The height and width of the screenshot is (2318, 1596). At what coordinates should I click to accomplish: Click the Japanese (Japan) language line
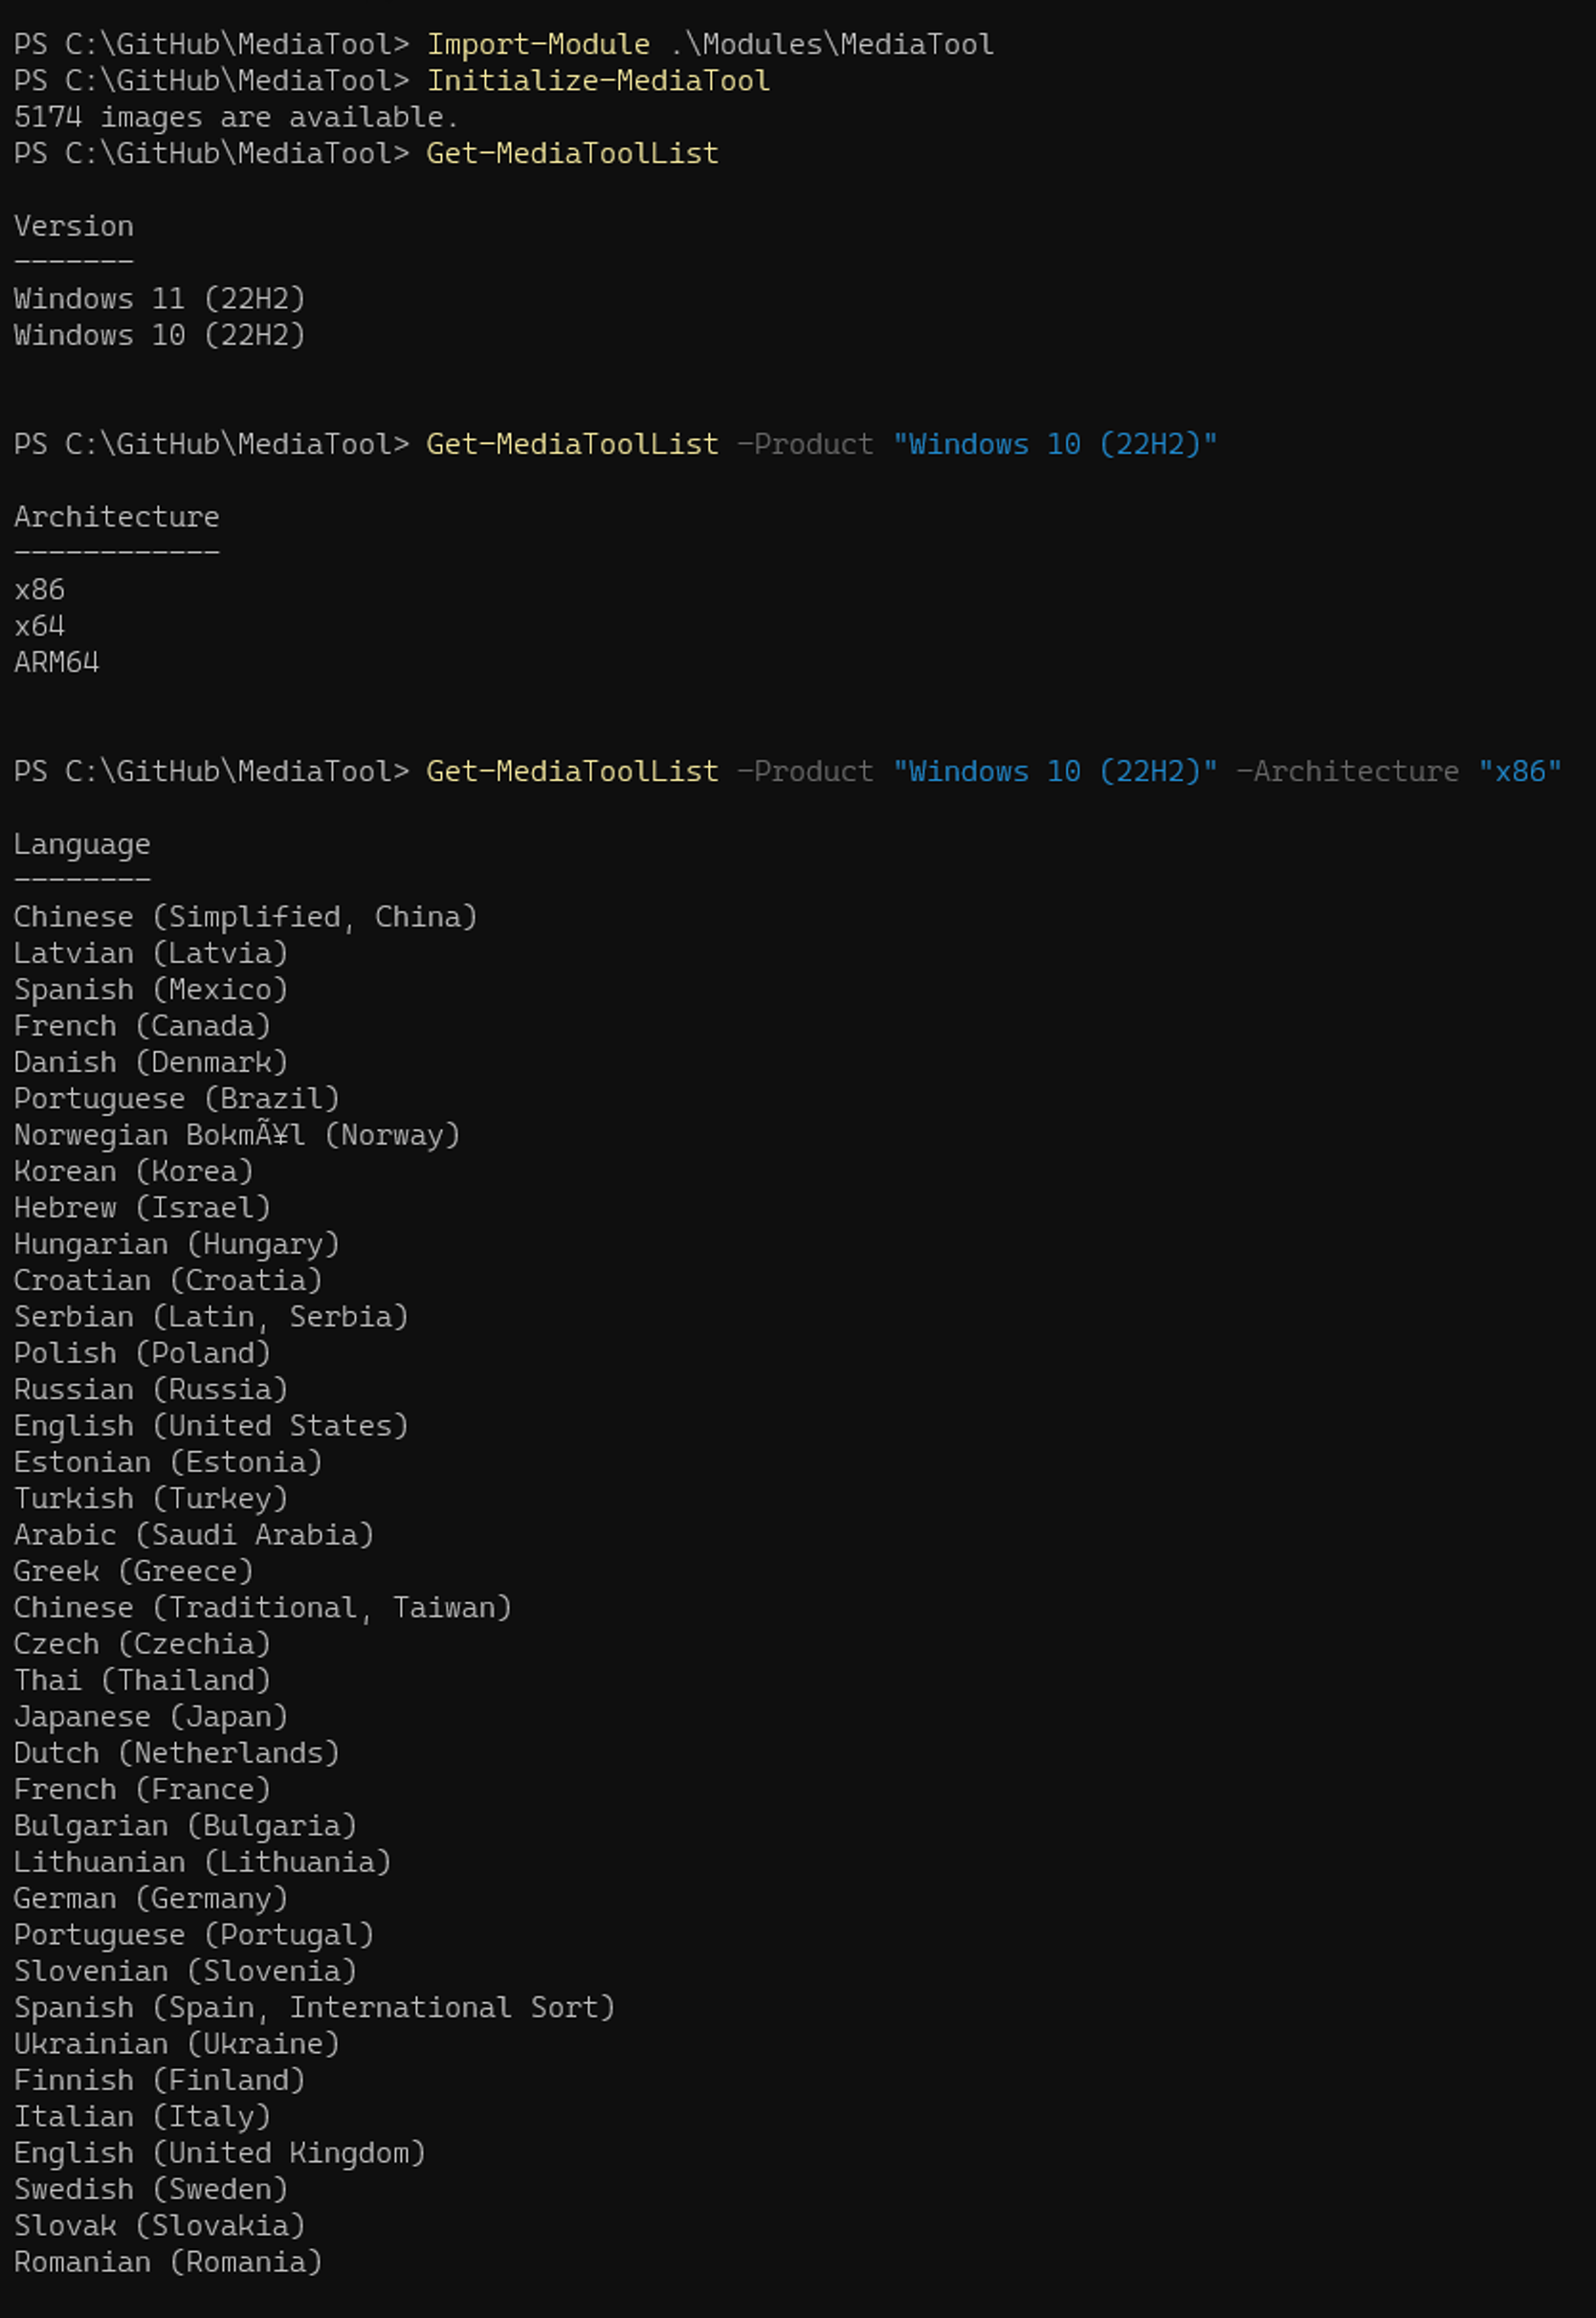tap(151, 1717)
